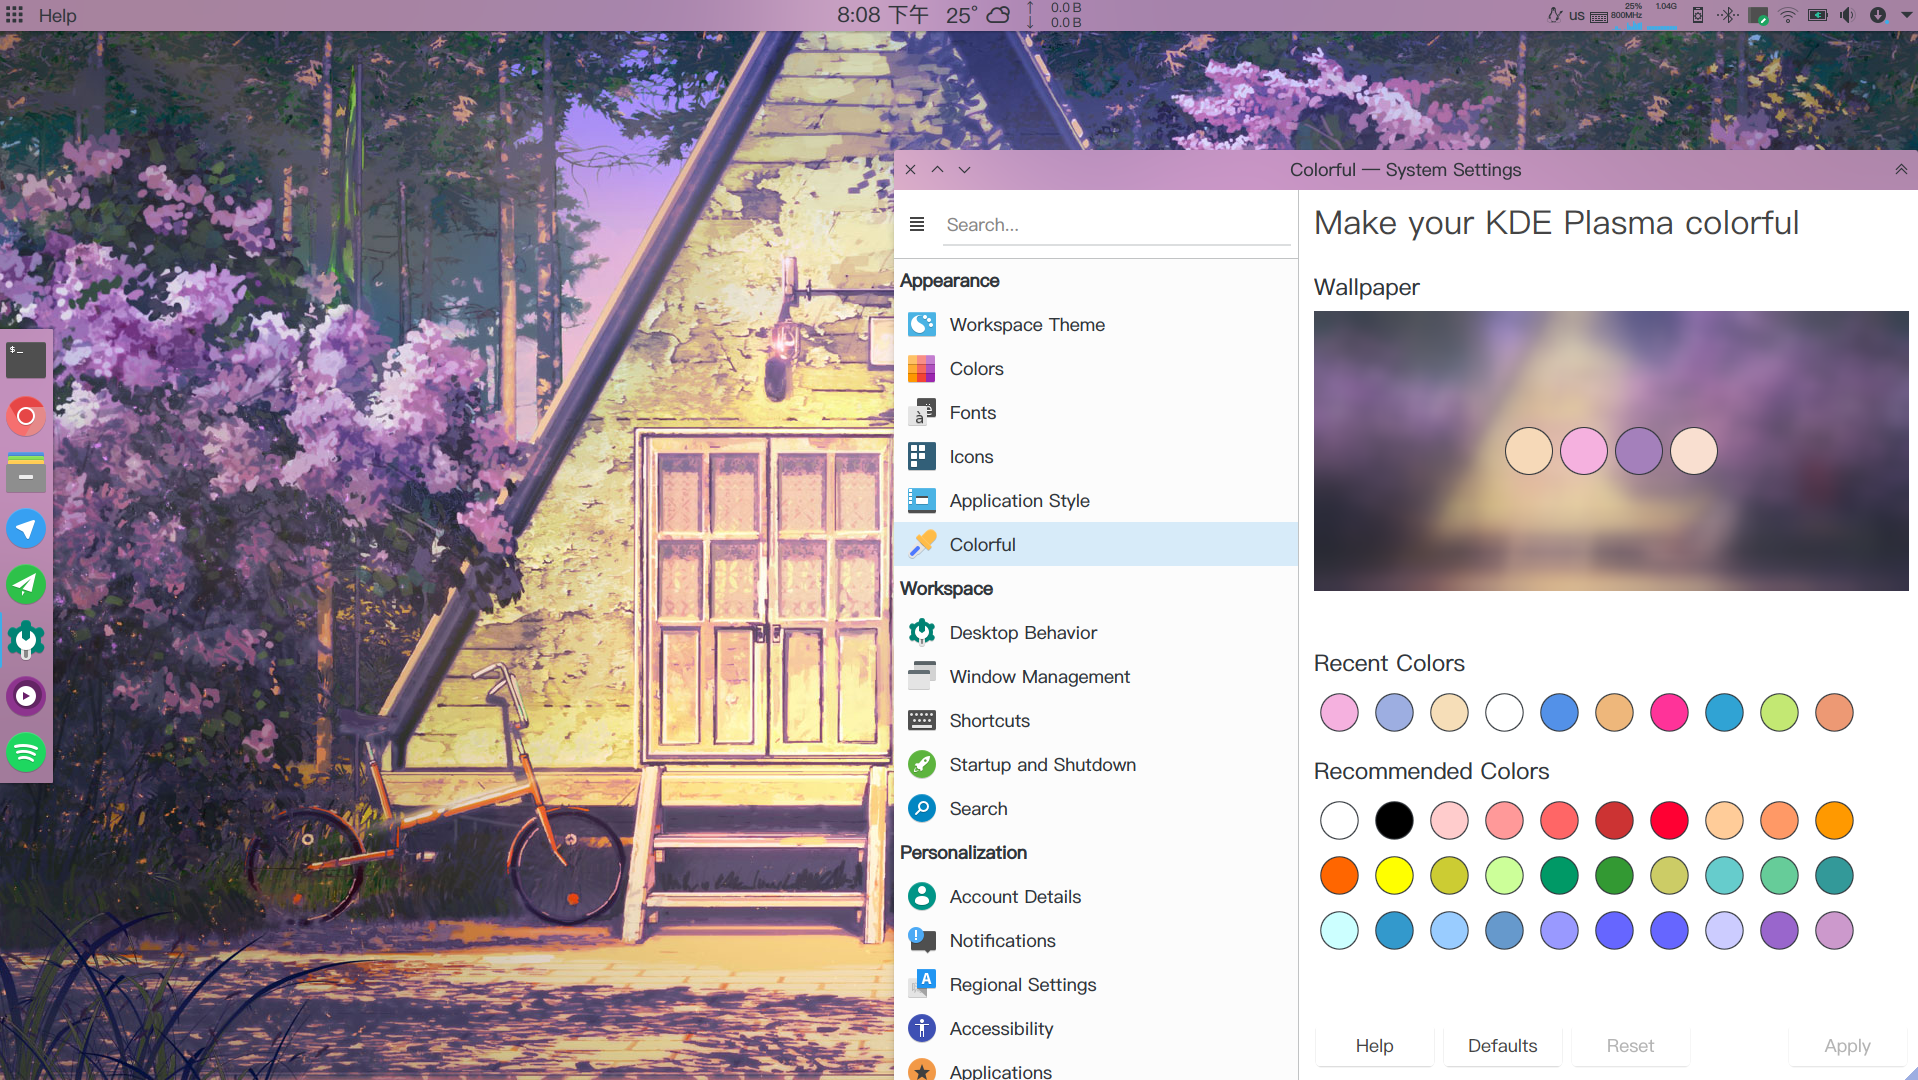Click the sidebar Search field
The height and width of the screenshot is (1080, 1918).
[1117, 225]
